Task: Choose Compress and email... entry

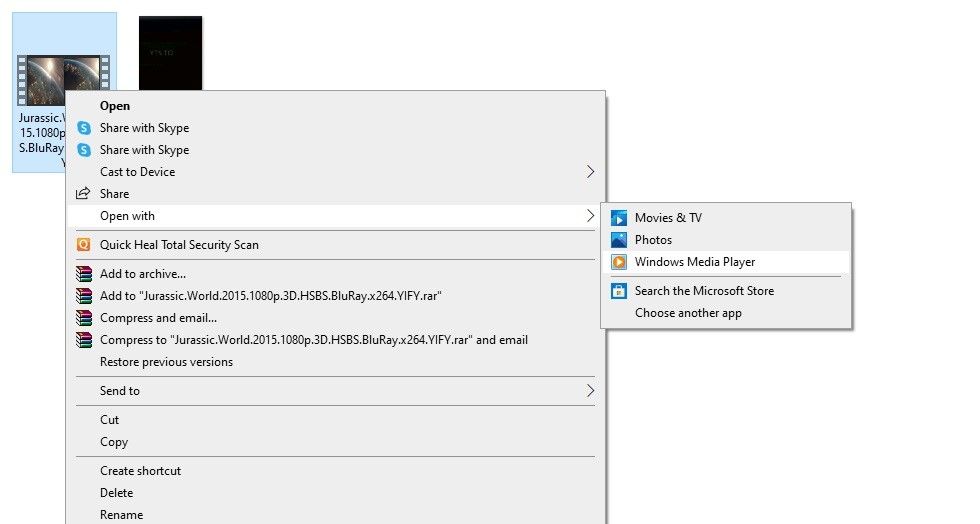Action: (336, 318)
